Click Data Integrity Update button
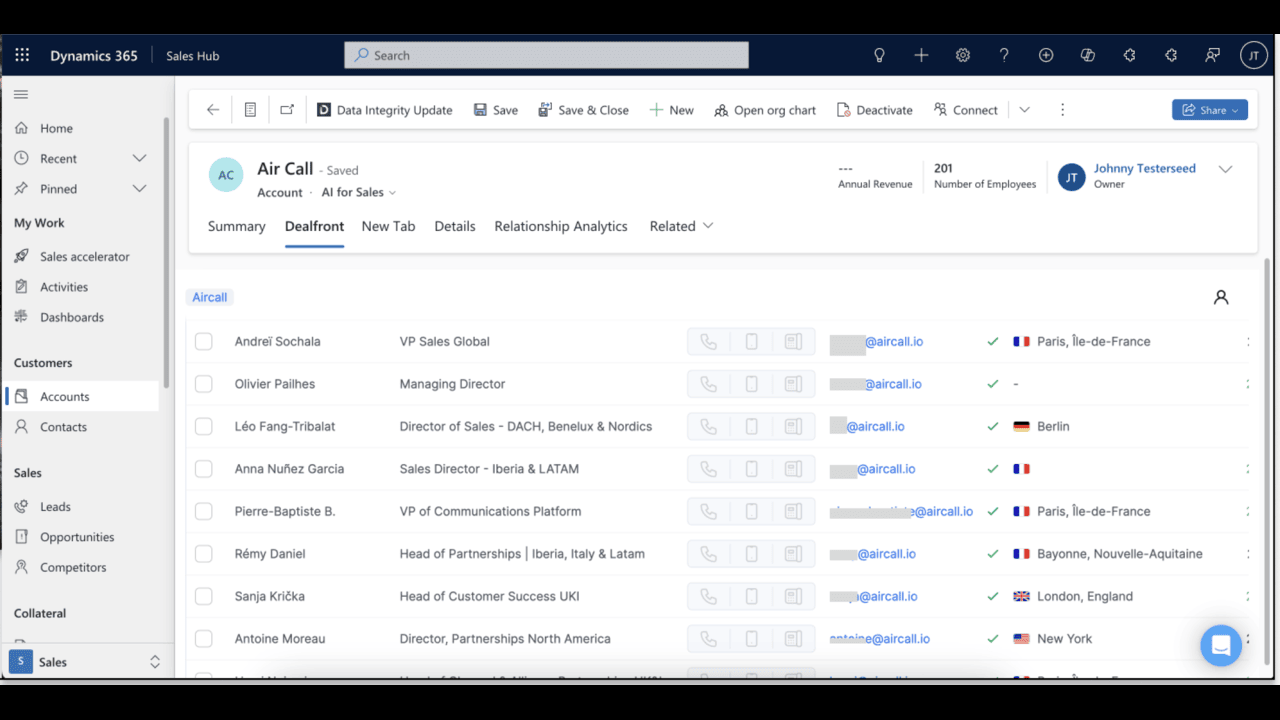1280x720 pixels. click(385, 110)
